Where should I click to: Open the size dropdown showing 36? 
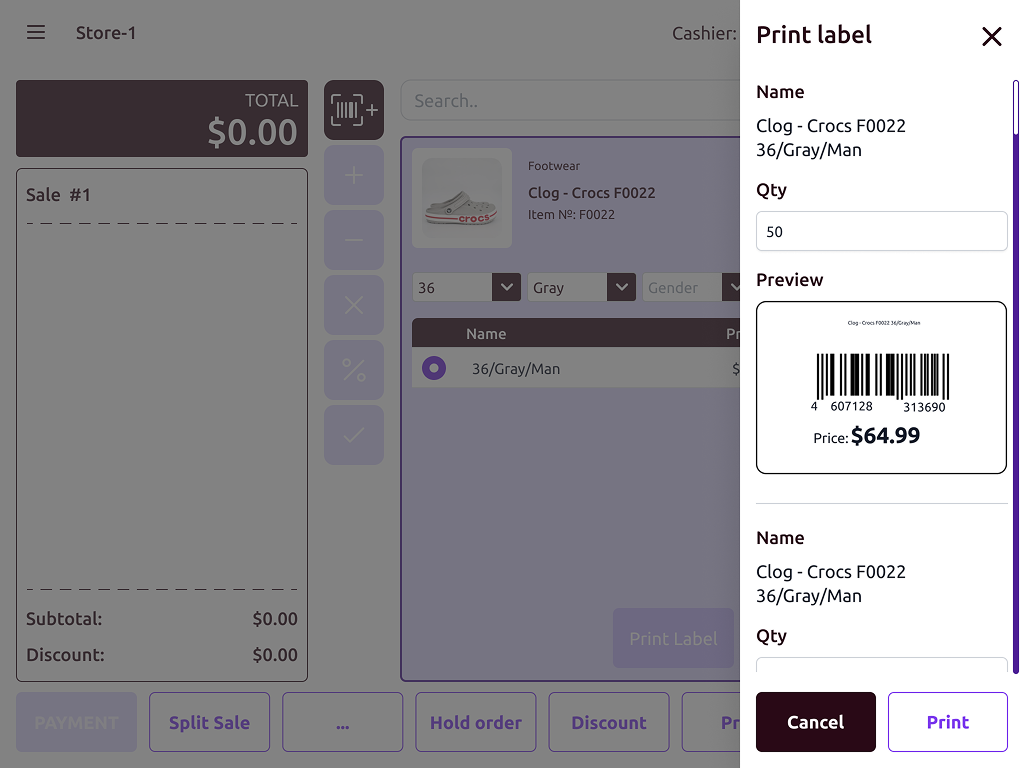coord(466,287)
